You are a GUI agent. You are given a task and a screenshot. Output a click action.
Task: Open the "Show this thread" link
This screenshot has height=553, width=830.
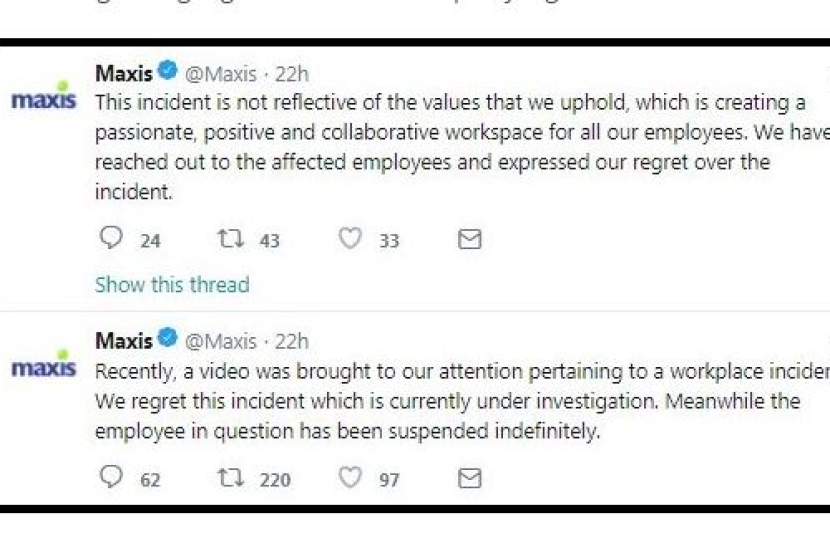click(172, 285)
